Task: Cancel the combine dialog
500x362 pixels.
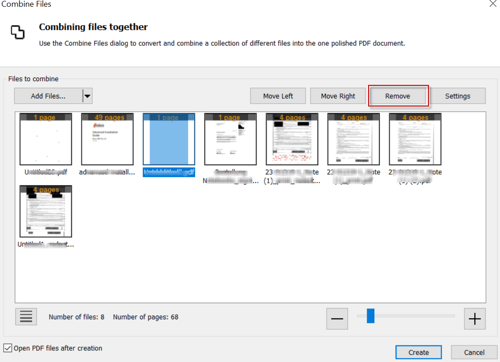Action: tap(474, 352)
